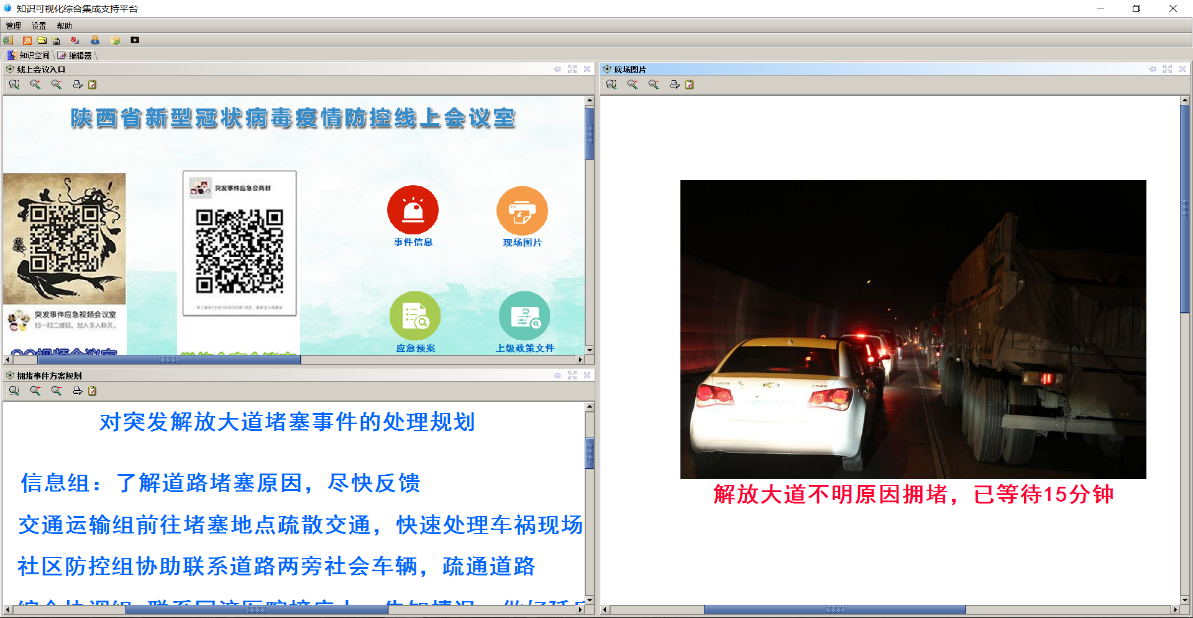Close the 现场图片 panel
Viewport: 1193px width, 618px height.
[x=1183, y=69]
